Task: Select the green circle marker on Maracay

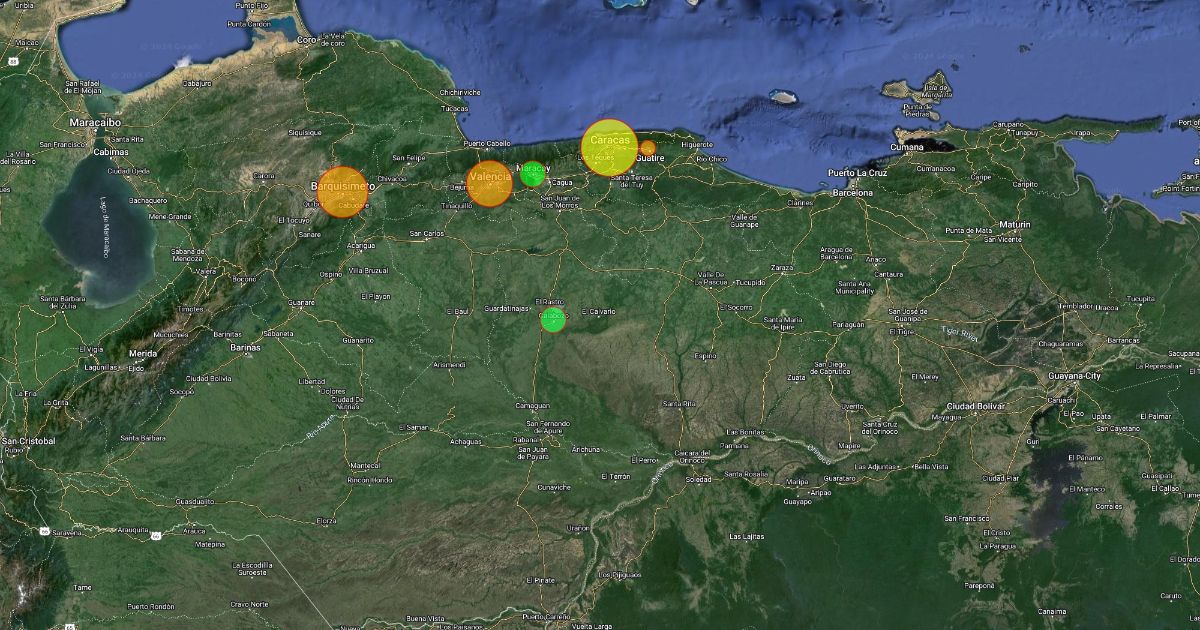Action: tap(533, 174)
